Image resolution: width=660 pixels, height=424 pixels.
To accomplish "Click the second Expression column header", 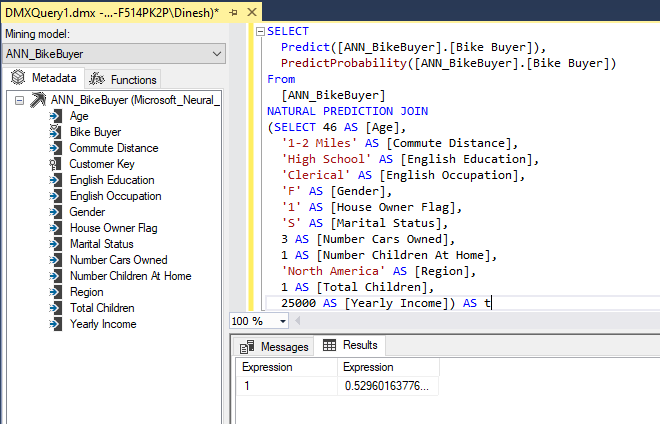I will (388, 367).
